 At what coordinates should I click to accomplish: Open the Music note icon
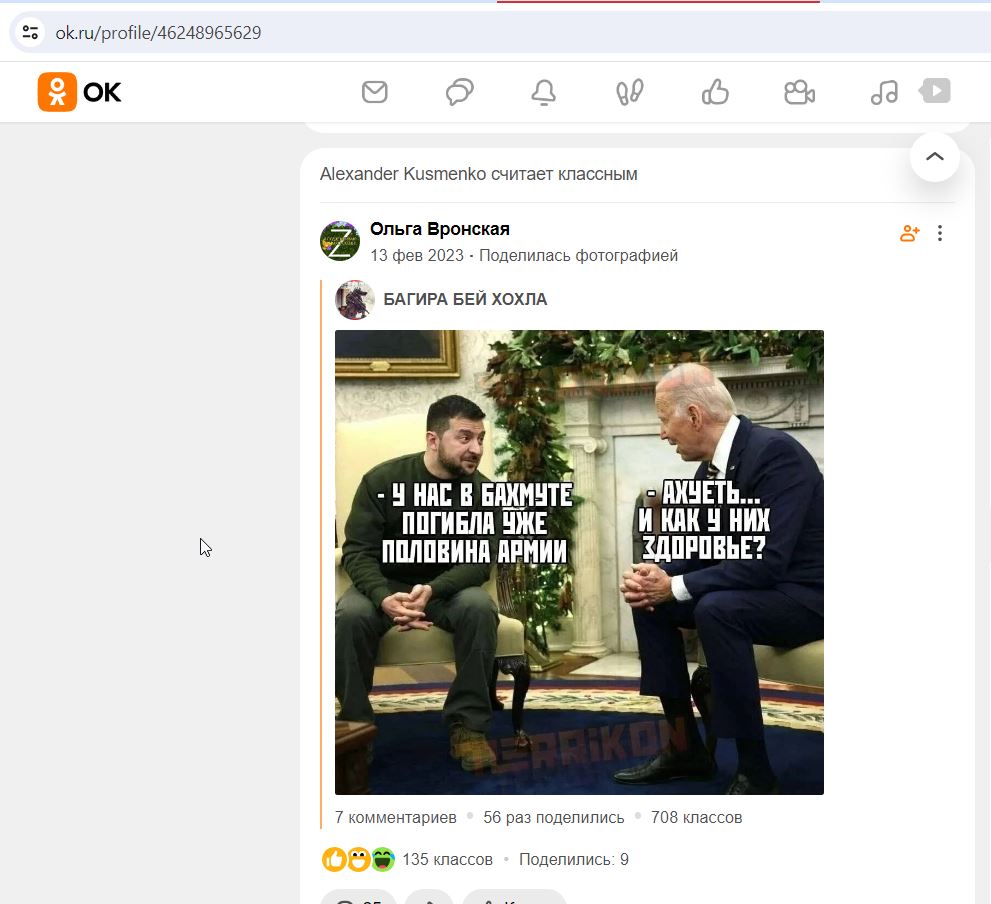click(x=884, y=92)
